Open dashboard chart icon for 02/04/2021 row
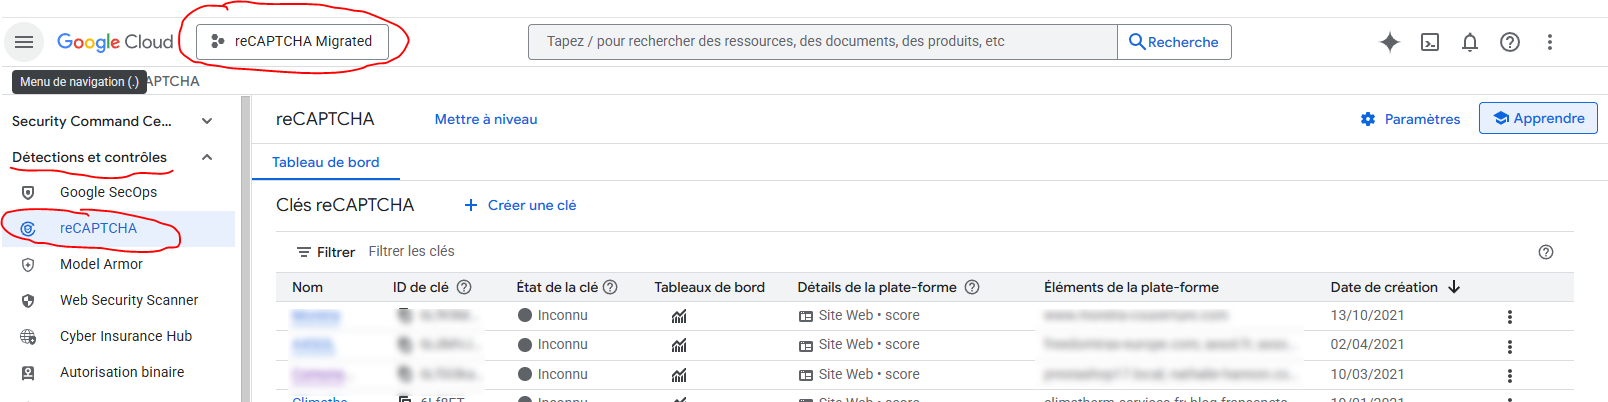Image resolution: width=1608 pixels, height=402 pixels. [679, 345]
